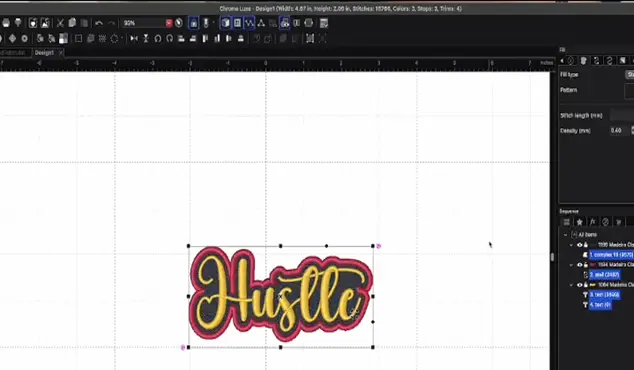The width and height of the screenshot is (634, 370).
Task: Collapse the red thread color group
Action: pyautogui.click(x=571, y=265)
